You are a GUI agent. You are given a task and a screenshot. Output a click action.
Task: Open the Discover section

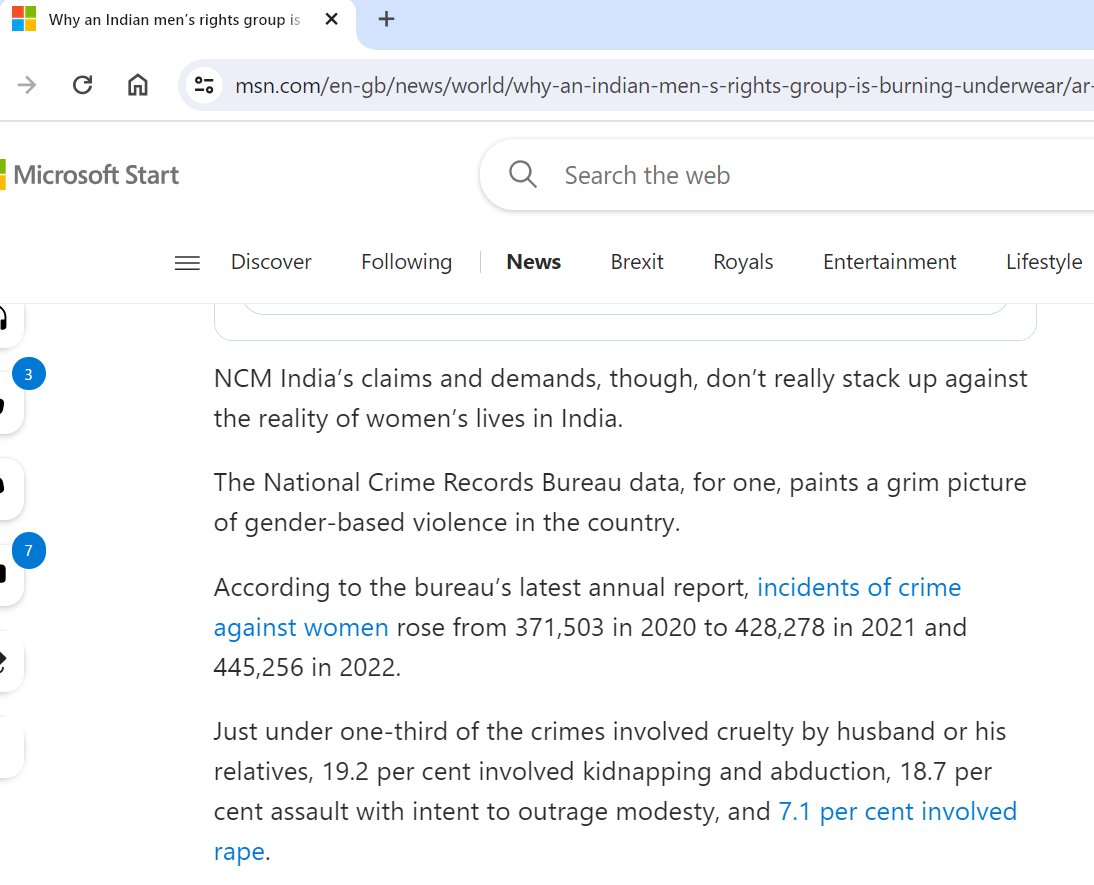coord(271,262)
